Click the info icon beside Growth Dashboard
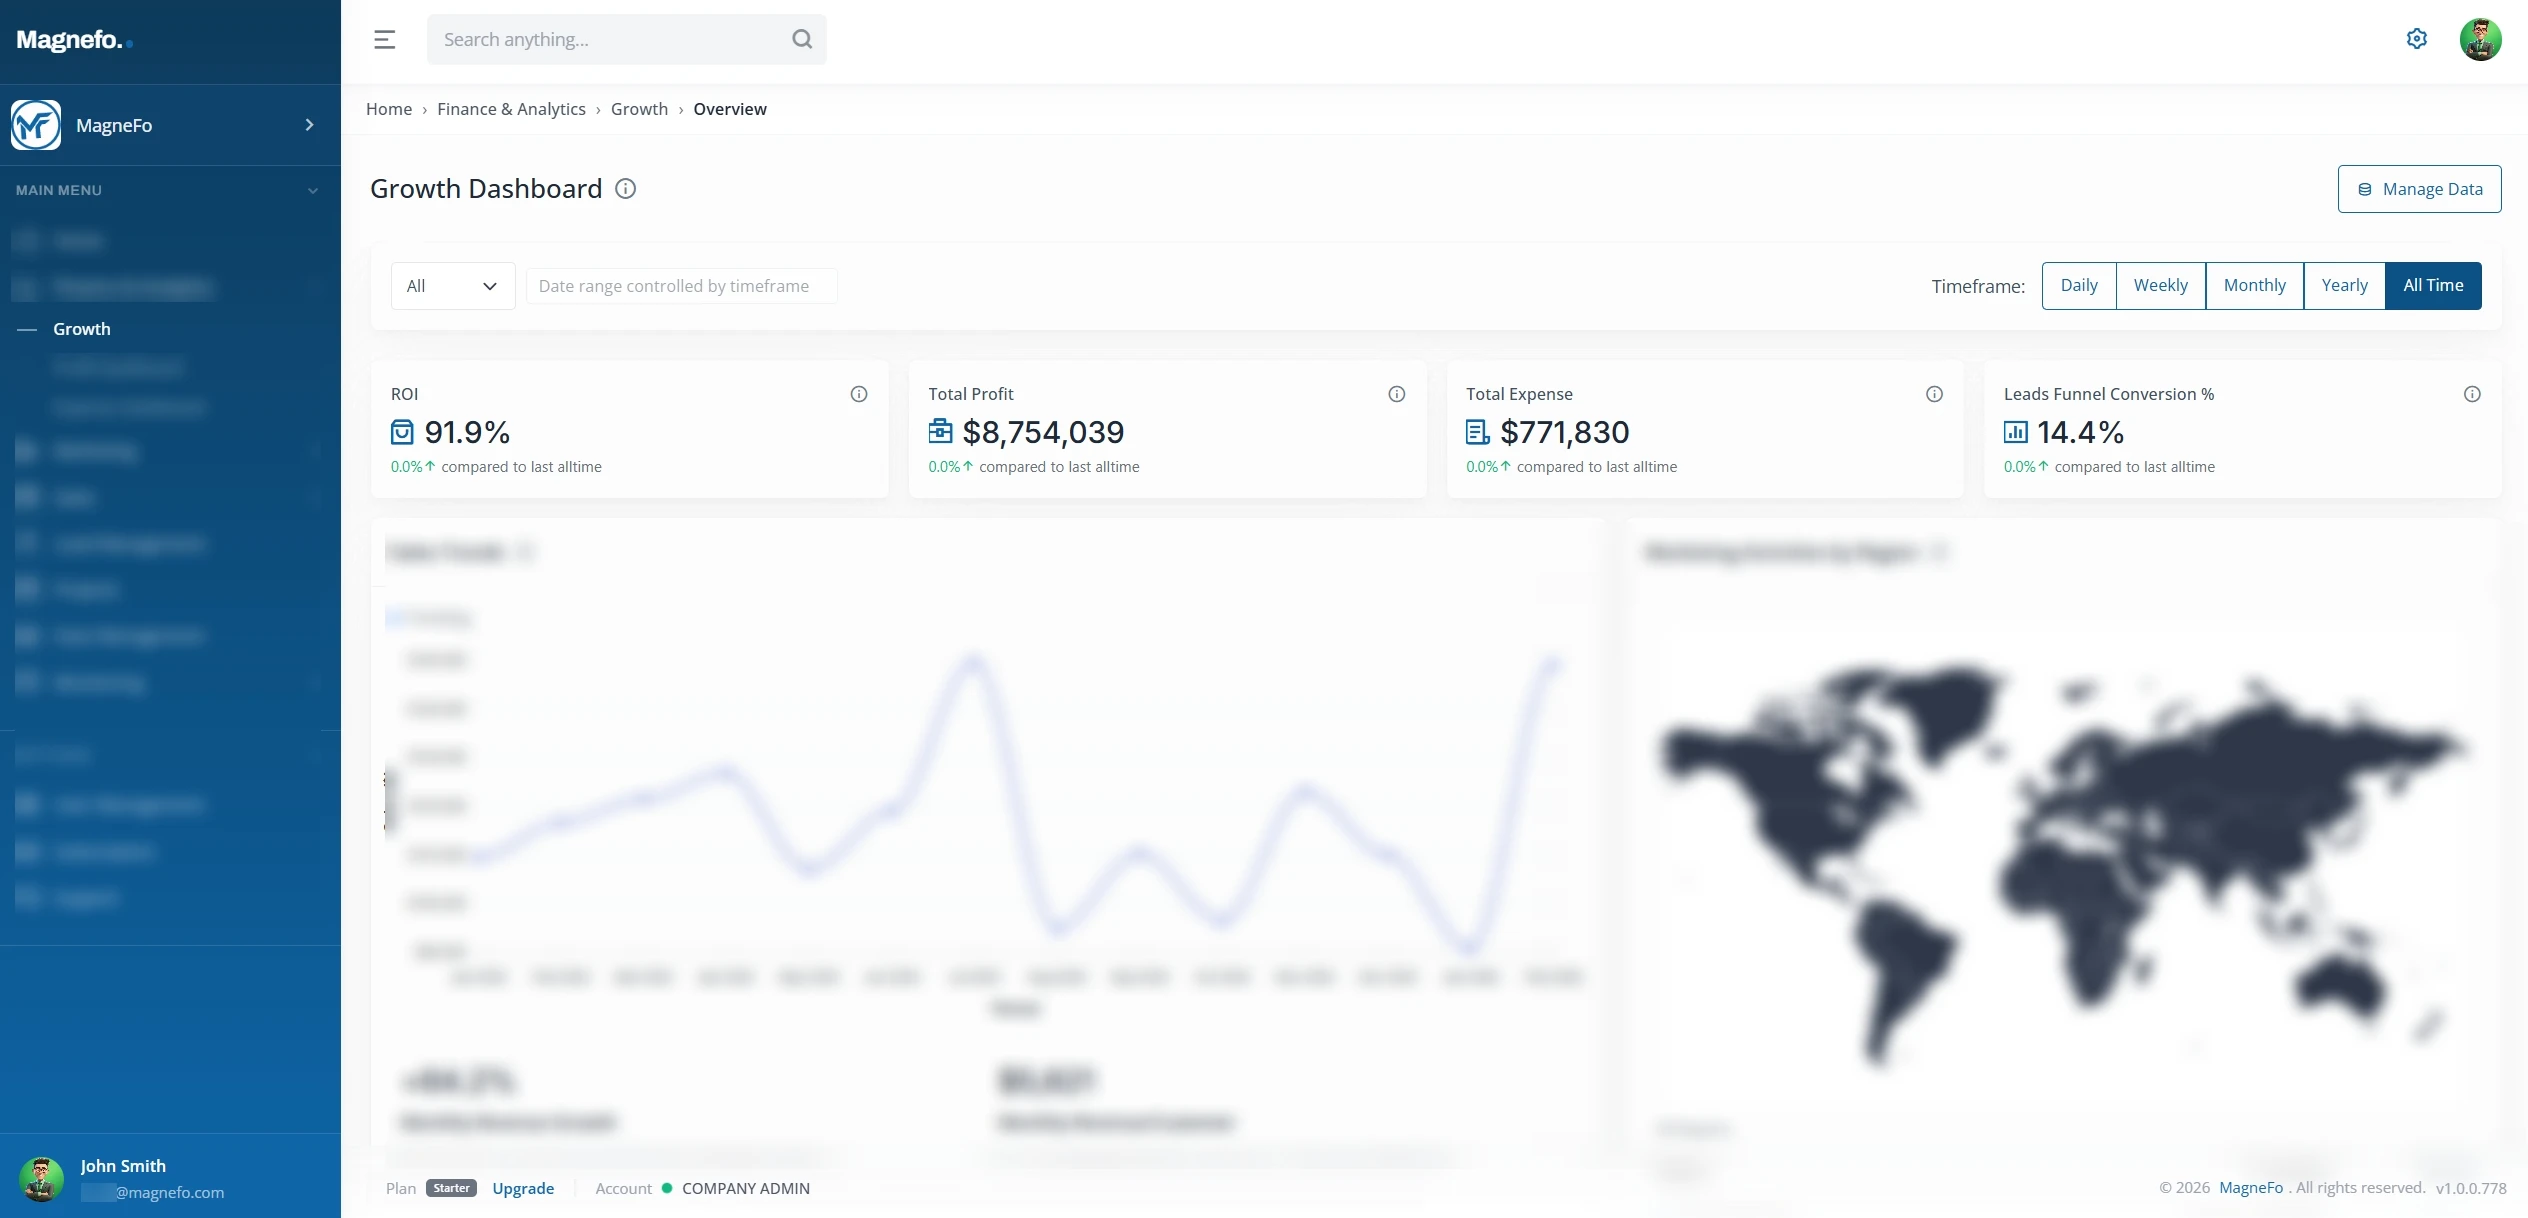 626,189
